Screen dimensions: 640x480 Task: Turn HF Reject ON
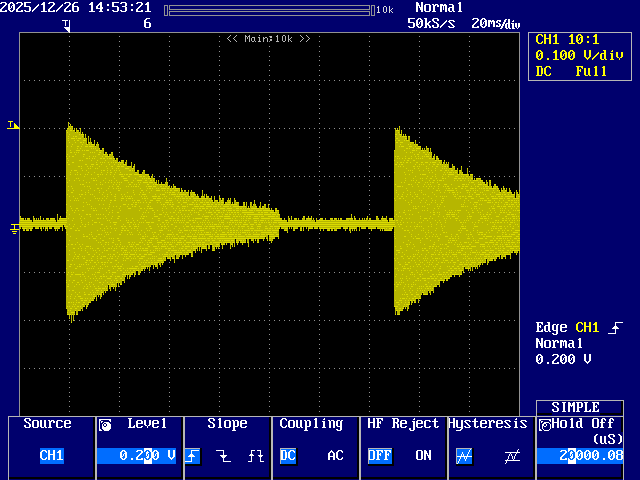tap(423, 456)
